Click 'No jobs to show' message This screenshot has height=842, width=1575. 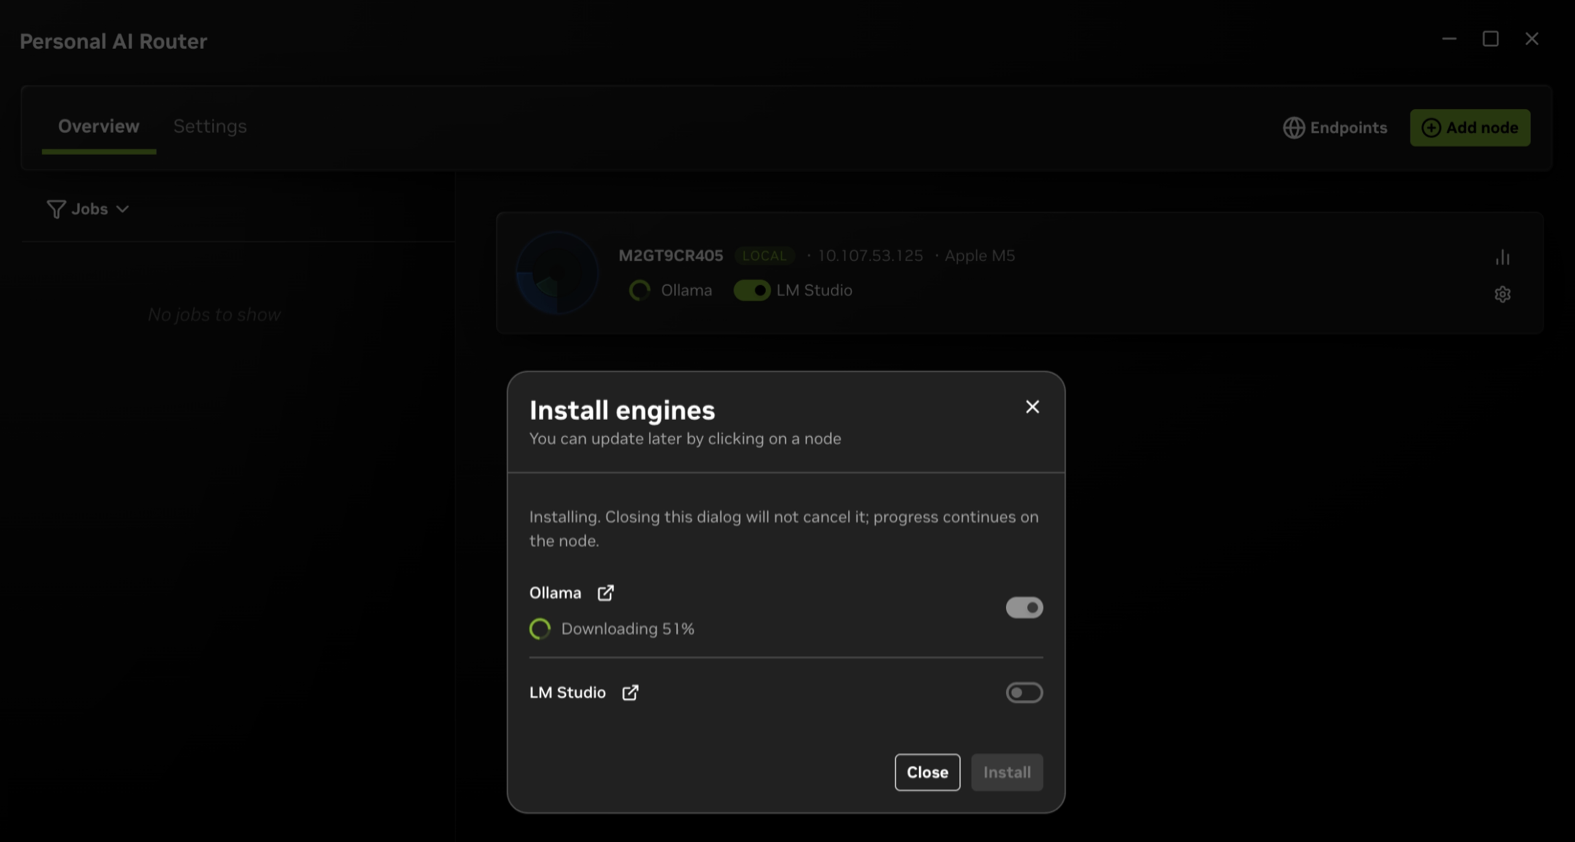click(x=214, y=315)
